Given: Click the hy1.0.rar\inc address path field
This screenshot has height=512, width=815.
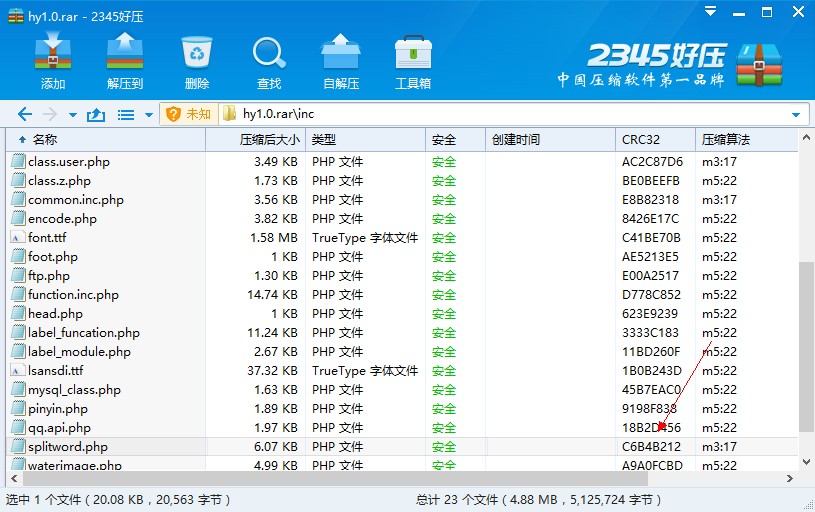Looking at the screenshot, I should [x=504, y=114].
